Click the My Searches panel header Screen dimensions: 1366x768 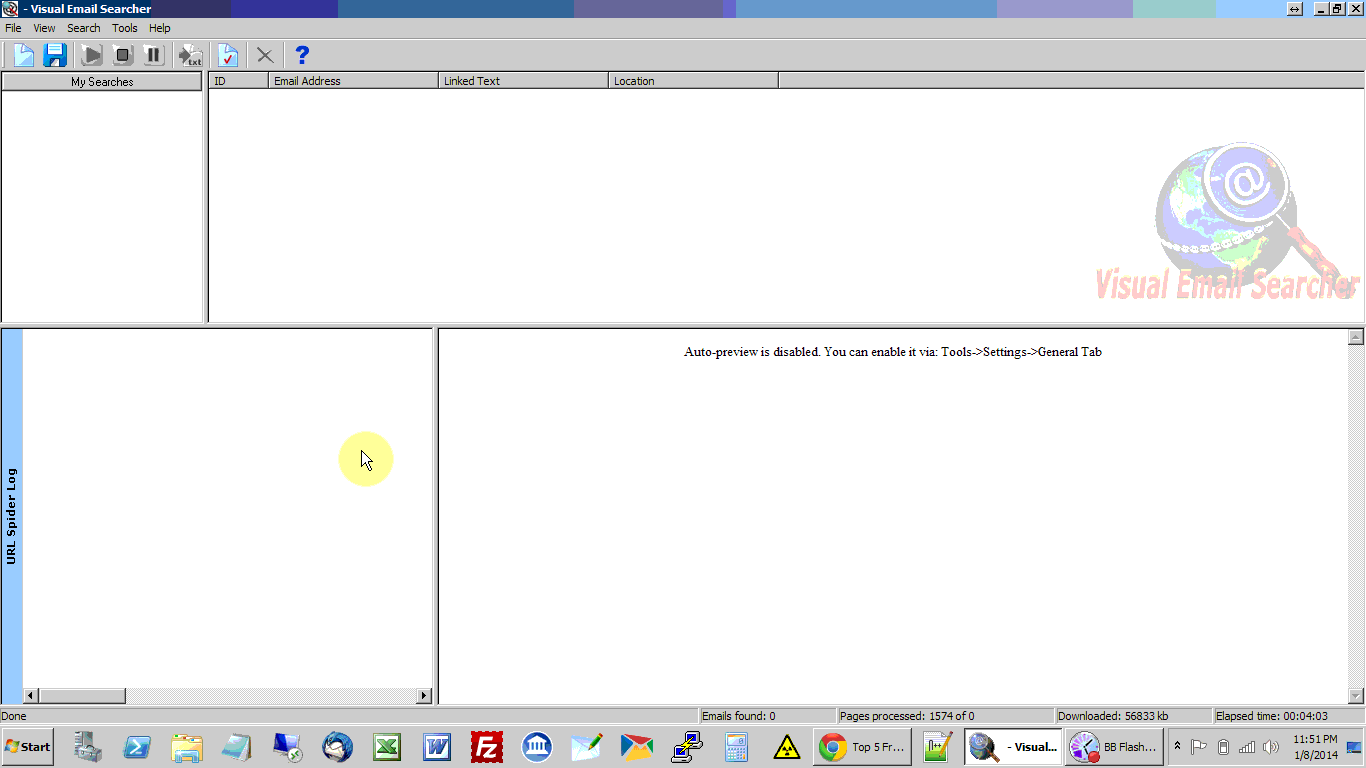coord(102,82)
